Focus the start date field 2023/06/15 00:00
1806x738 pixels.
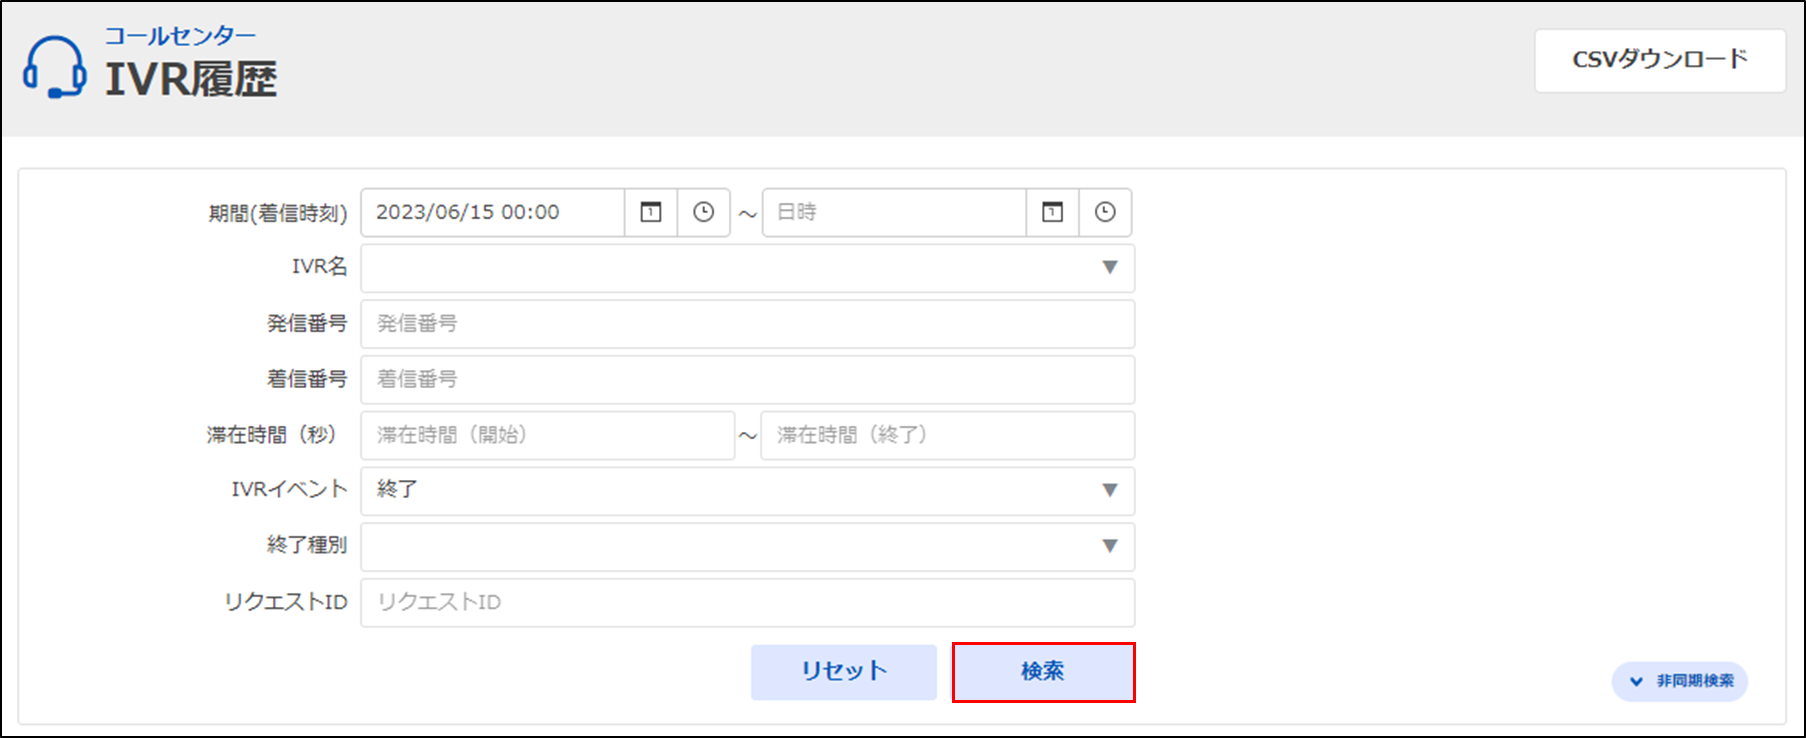pyautogui.click(x=492, y=212)
